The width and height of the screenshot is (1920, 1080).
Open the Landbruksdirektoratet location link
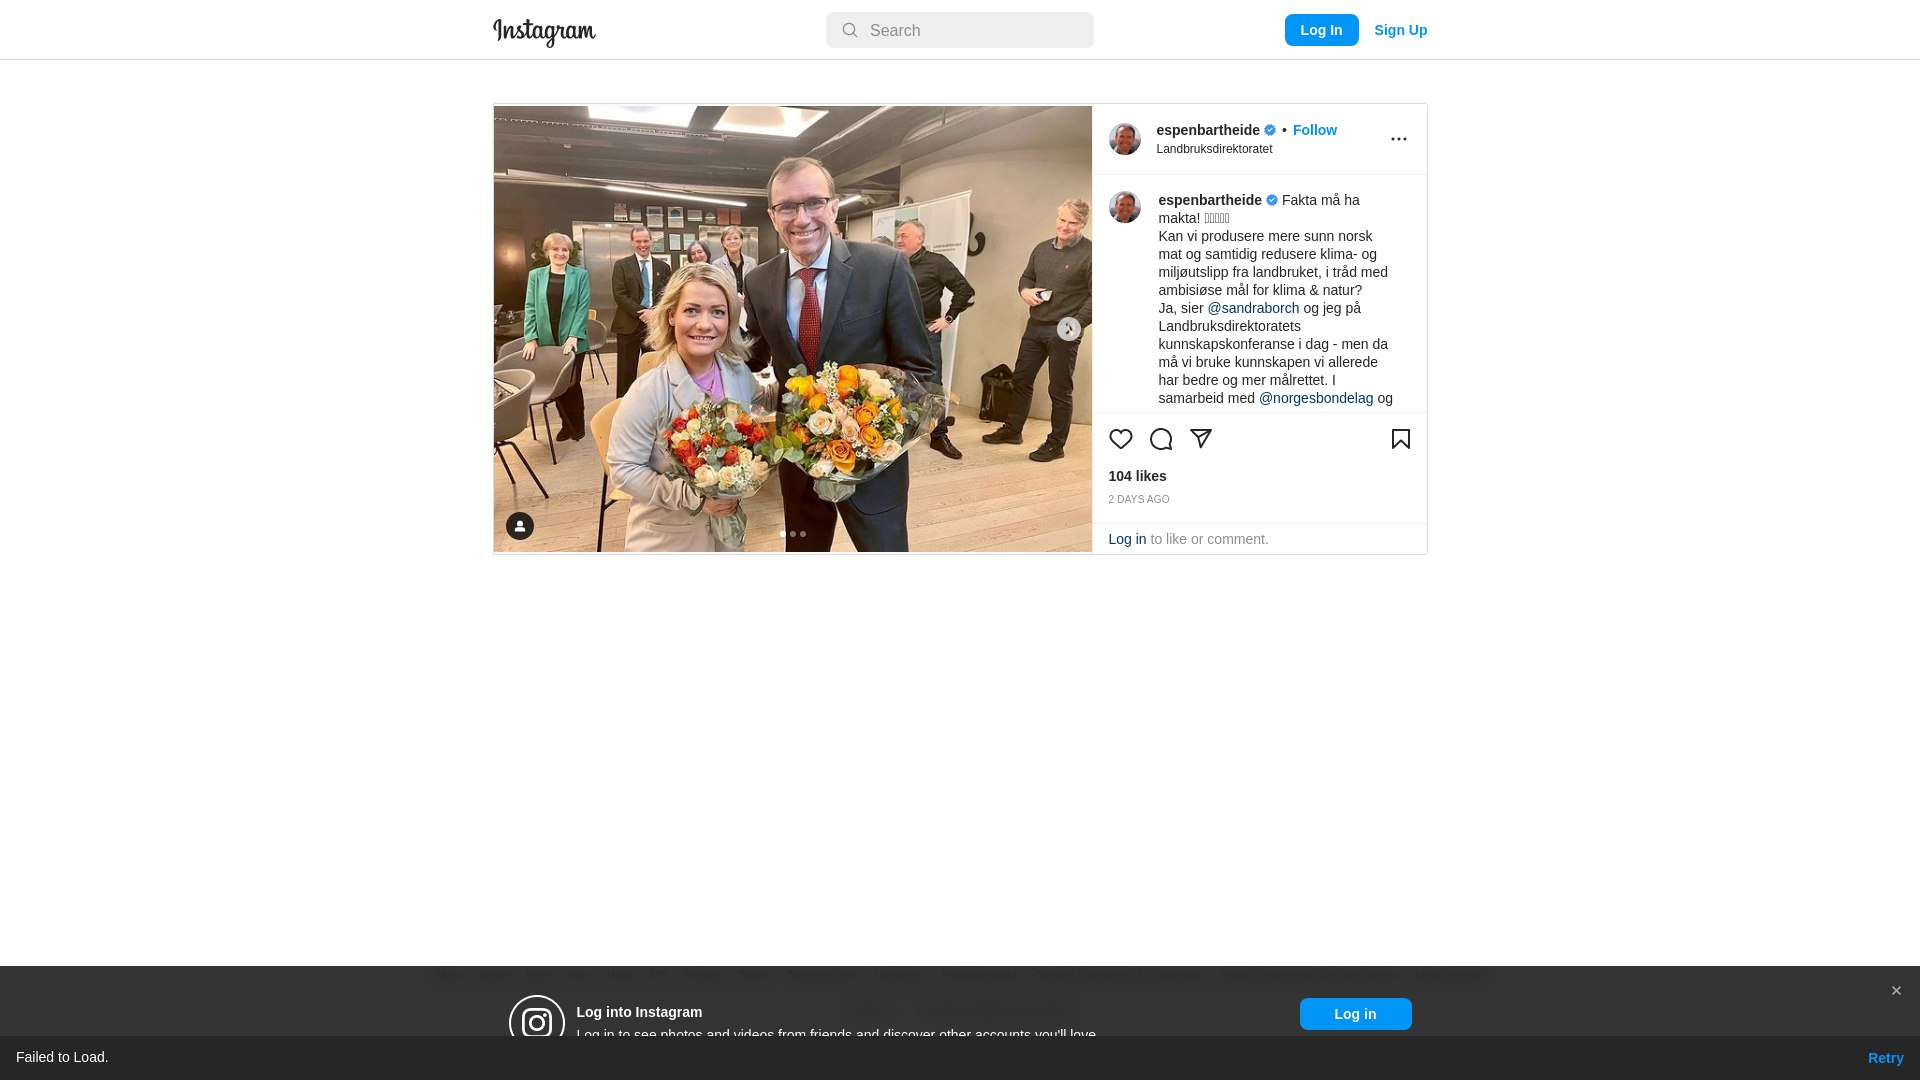[x=1214, y=149]
